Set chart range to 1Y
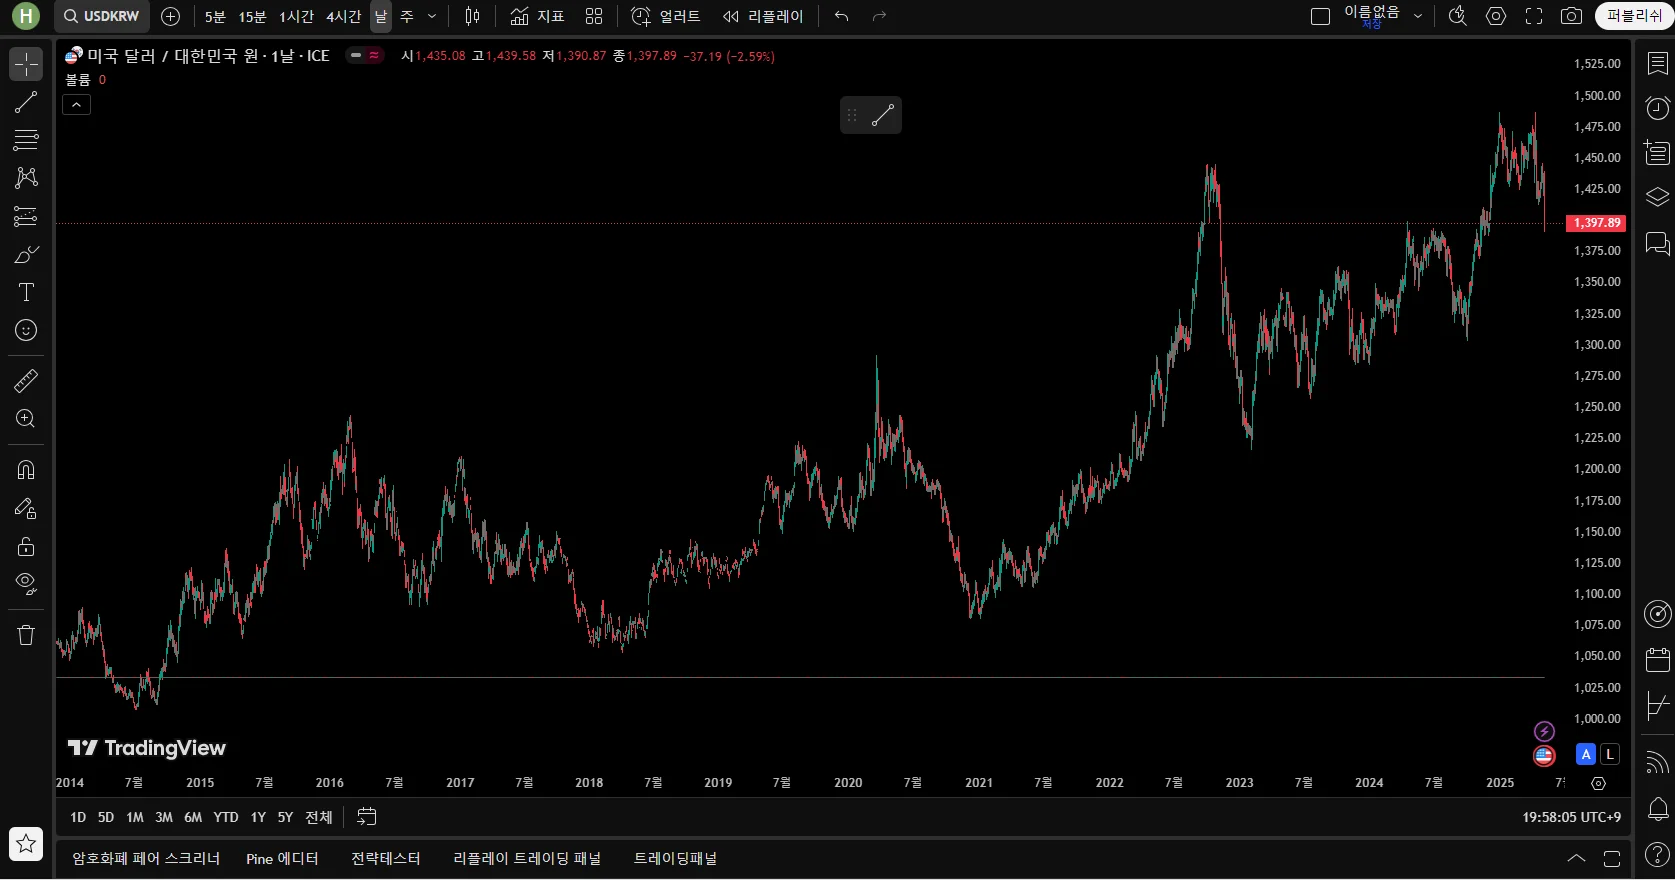Viewport: 1675px width, 881px height. [258, 817]
